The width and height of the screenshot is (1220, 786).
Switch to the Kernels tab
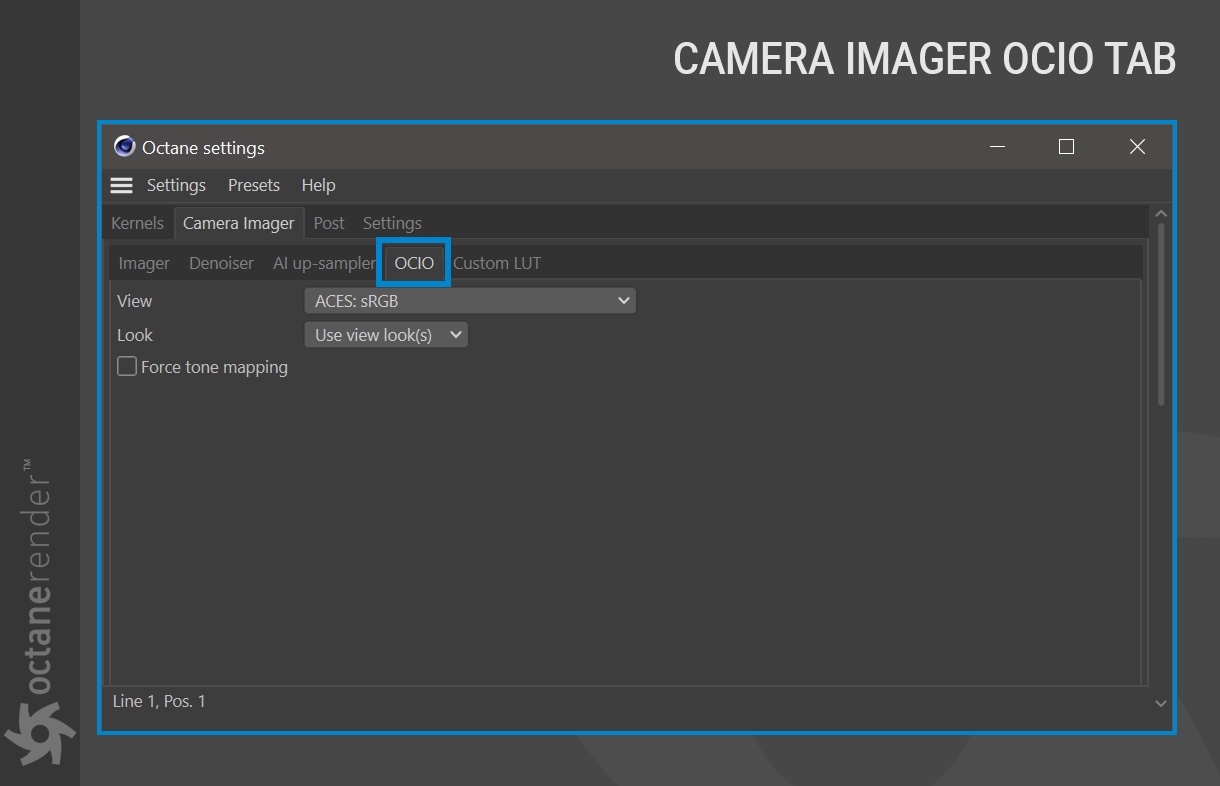pos(137,223)
